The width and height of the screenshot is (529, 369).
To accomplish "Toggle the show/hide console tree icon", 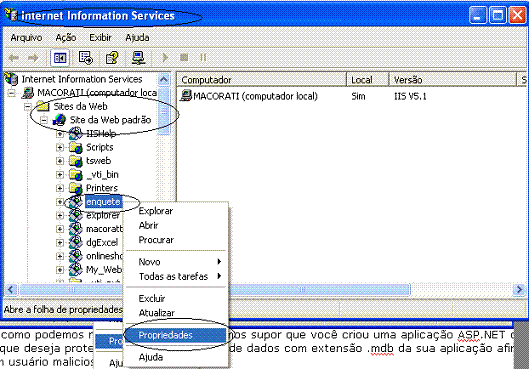I will point(60,58).
